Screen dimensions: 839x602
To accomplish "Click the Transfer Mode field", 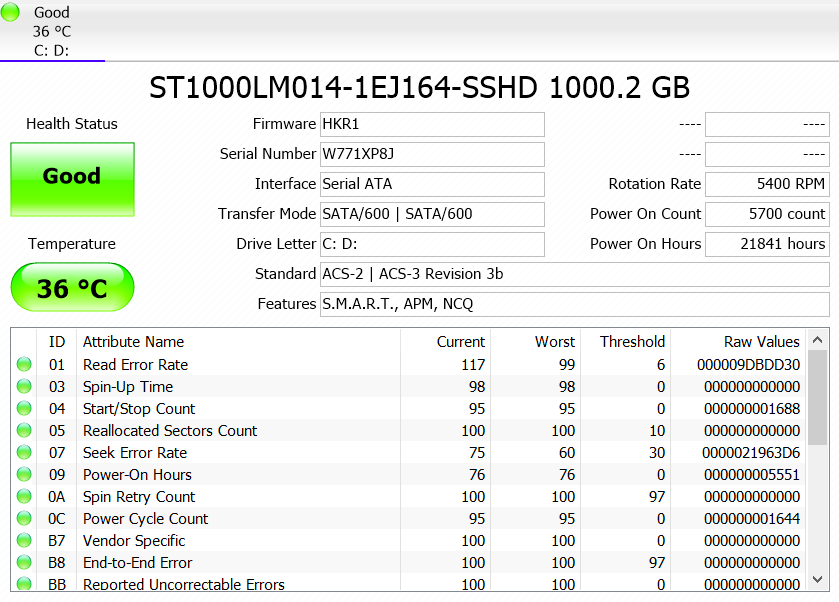I will click(432, 214).
